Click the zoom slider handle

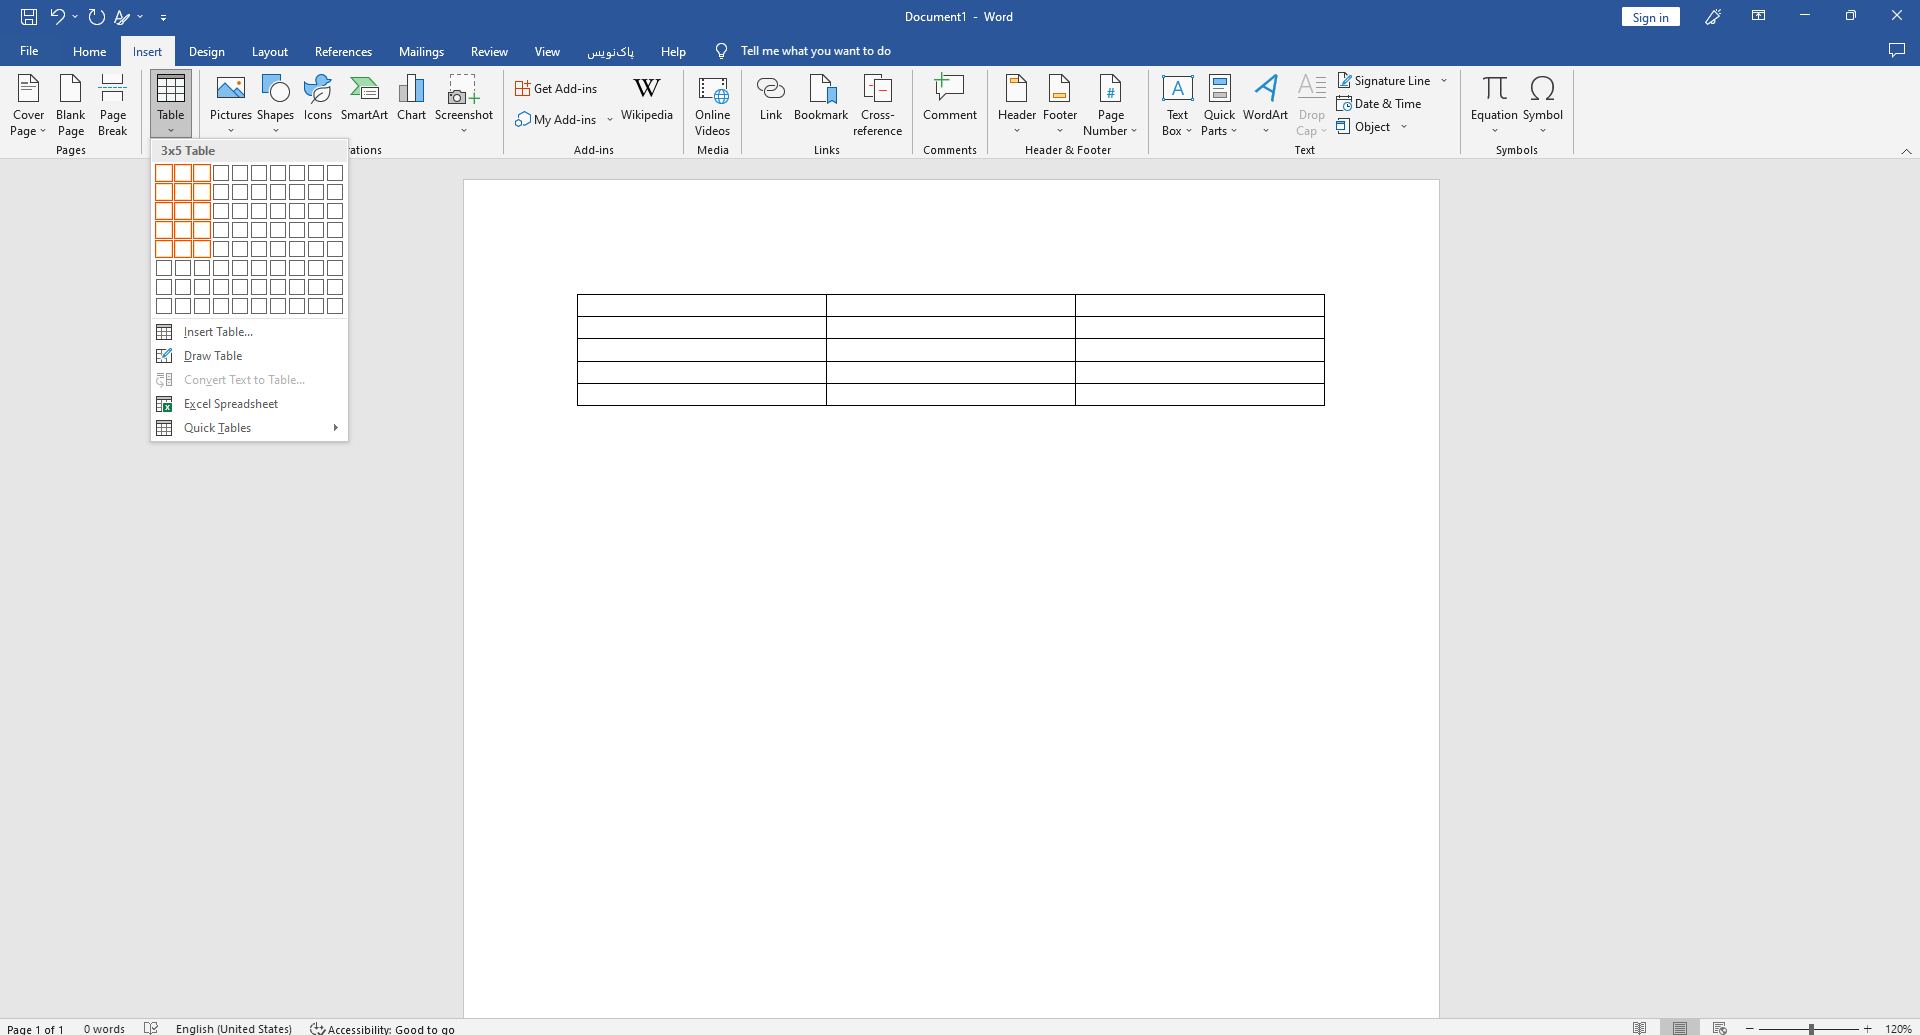pyautogui.click(x=1811, y=1028)
